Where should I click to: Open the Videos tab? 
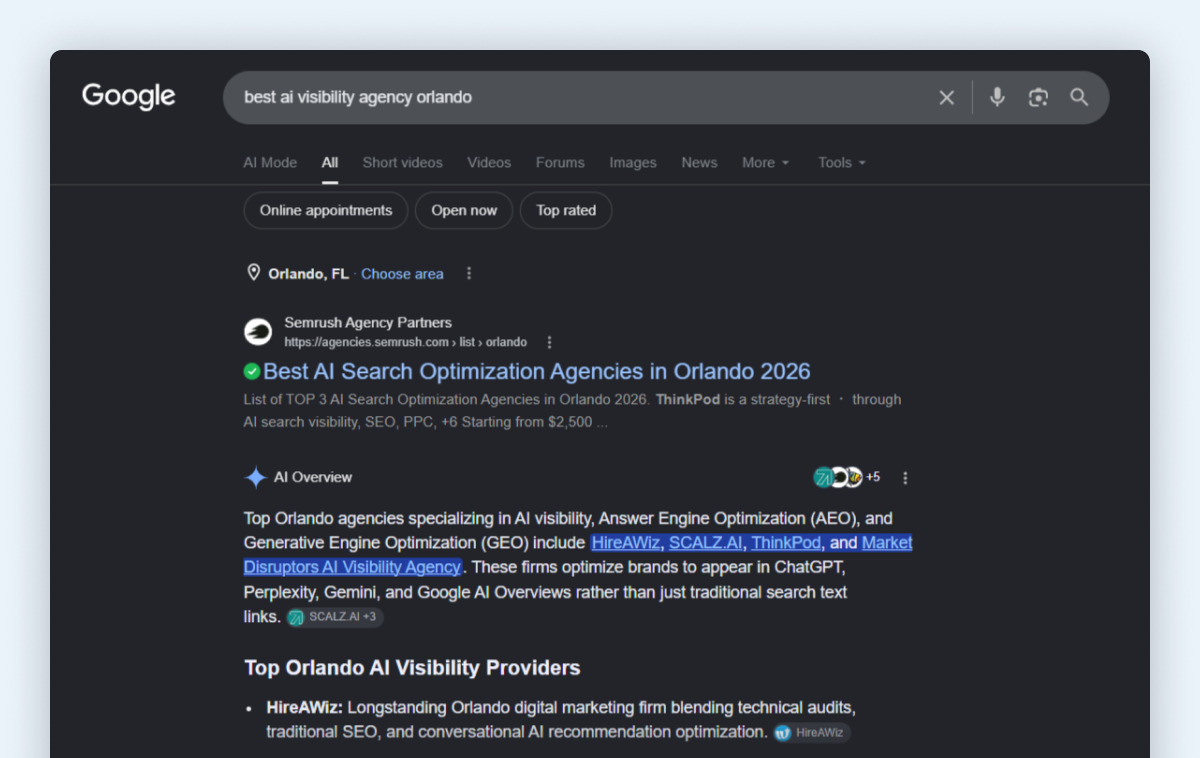(489, 162)
